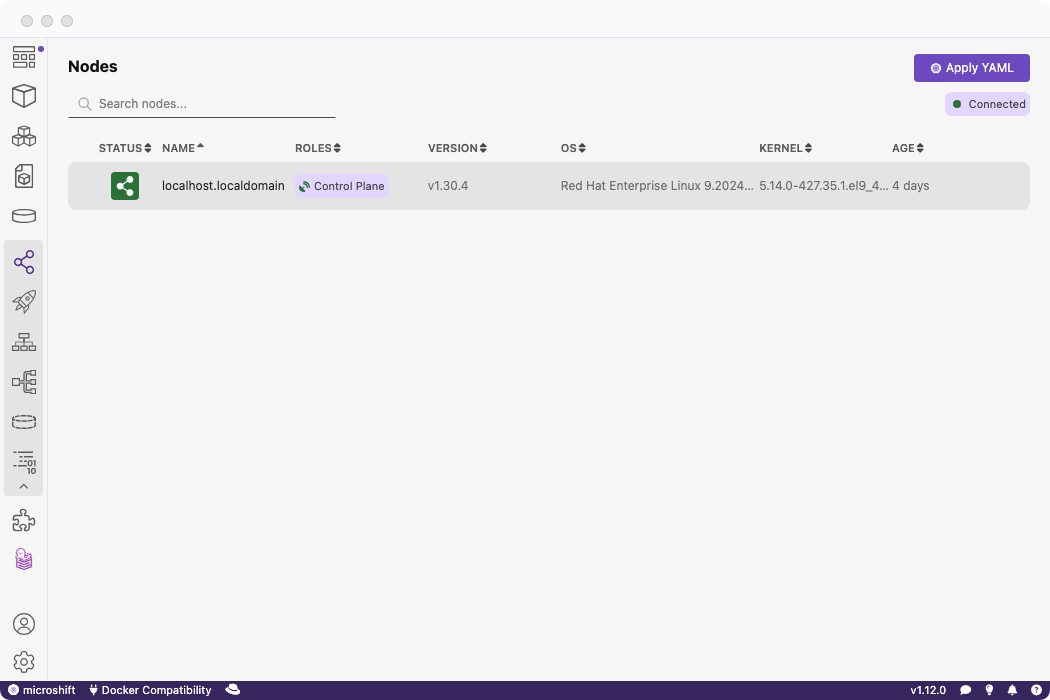Open the Volumes section
Screen dimensions: 1050x700
coord(24,216)
